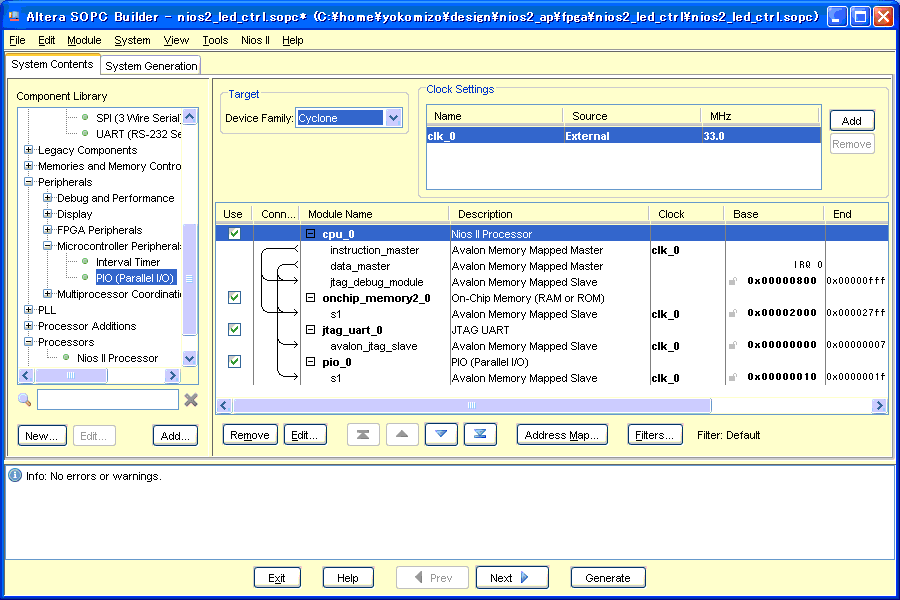This screenshot has height=600, width=900.
Task: Click the component library scroll-right arrow
Action: point(172,376)
